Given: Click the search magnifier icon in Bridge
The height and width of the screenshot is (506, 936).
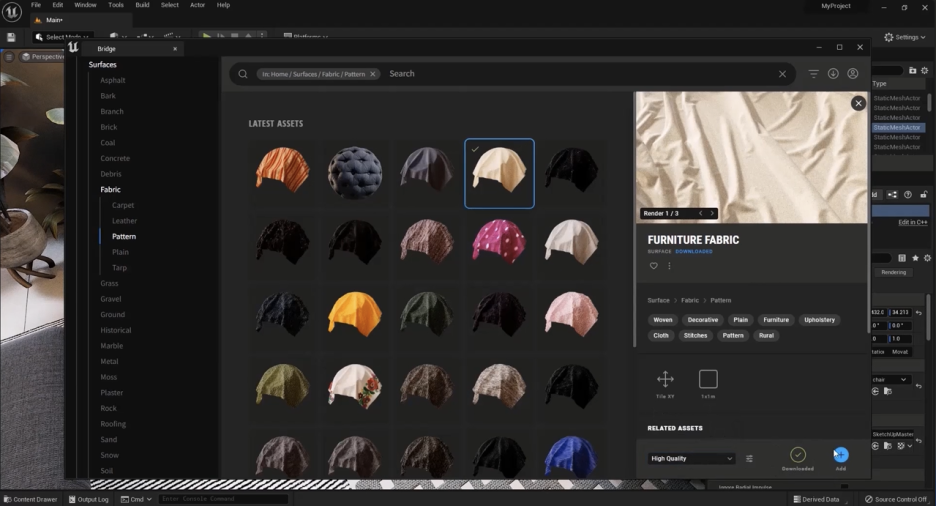Looking at the screenshot, I should (243, 74).
